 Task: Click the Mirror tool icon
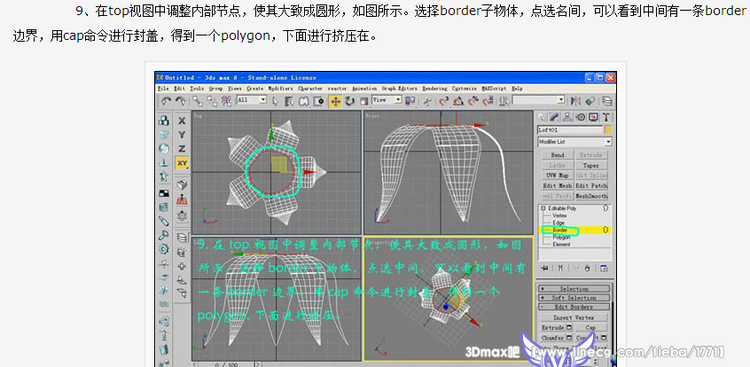point(576,101)
